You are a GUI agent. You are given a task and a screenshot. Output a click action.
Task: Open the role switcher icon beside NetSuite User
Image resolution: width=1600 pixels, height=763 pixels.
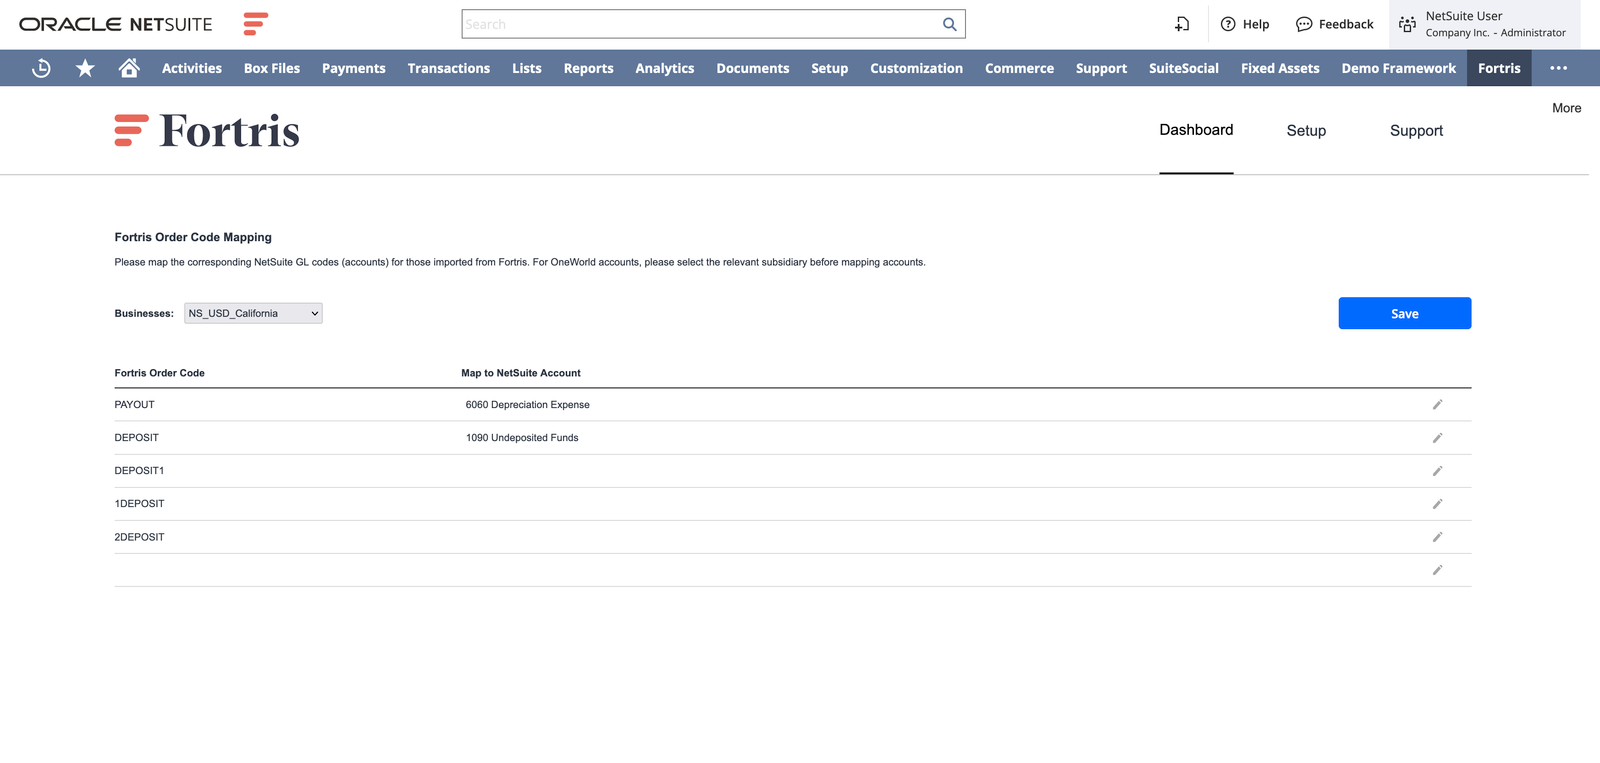tap(1407, 24)
